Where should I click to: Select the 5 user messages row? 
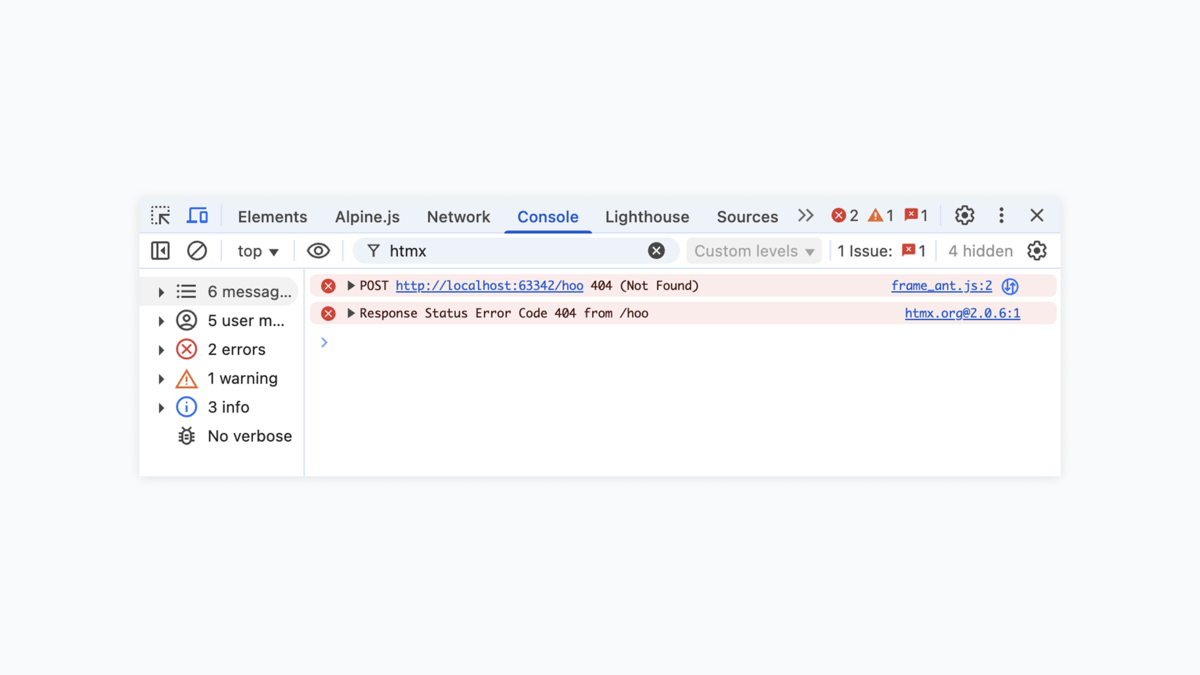[221, 321]
